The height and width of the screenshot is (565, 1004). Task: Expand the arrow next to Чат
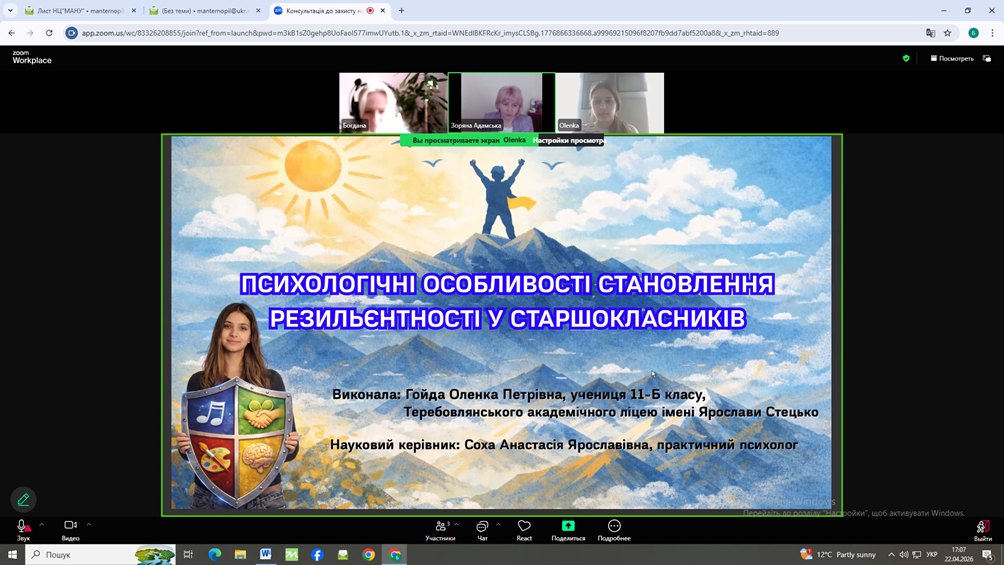click(x=498, y=525)
